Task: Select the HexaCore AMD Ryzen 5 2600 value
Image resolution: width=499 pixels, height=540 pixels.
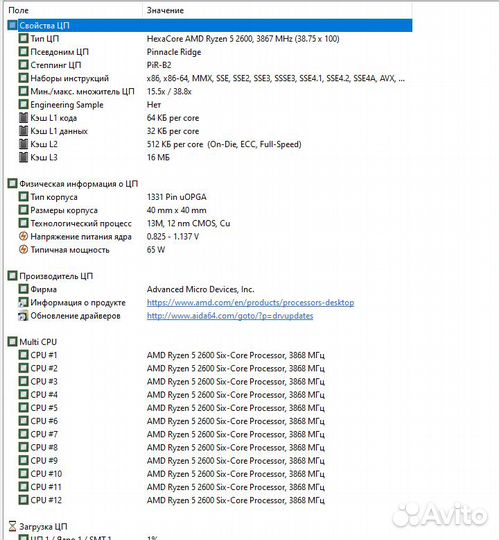Action: point(243,39)
